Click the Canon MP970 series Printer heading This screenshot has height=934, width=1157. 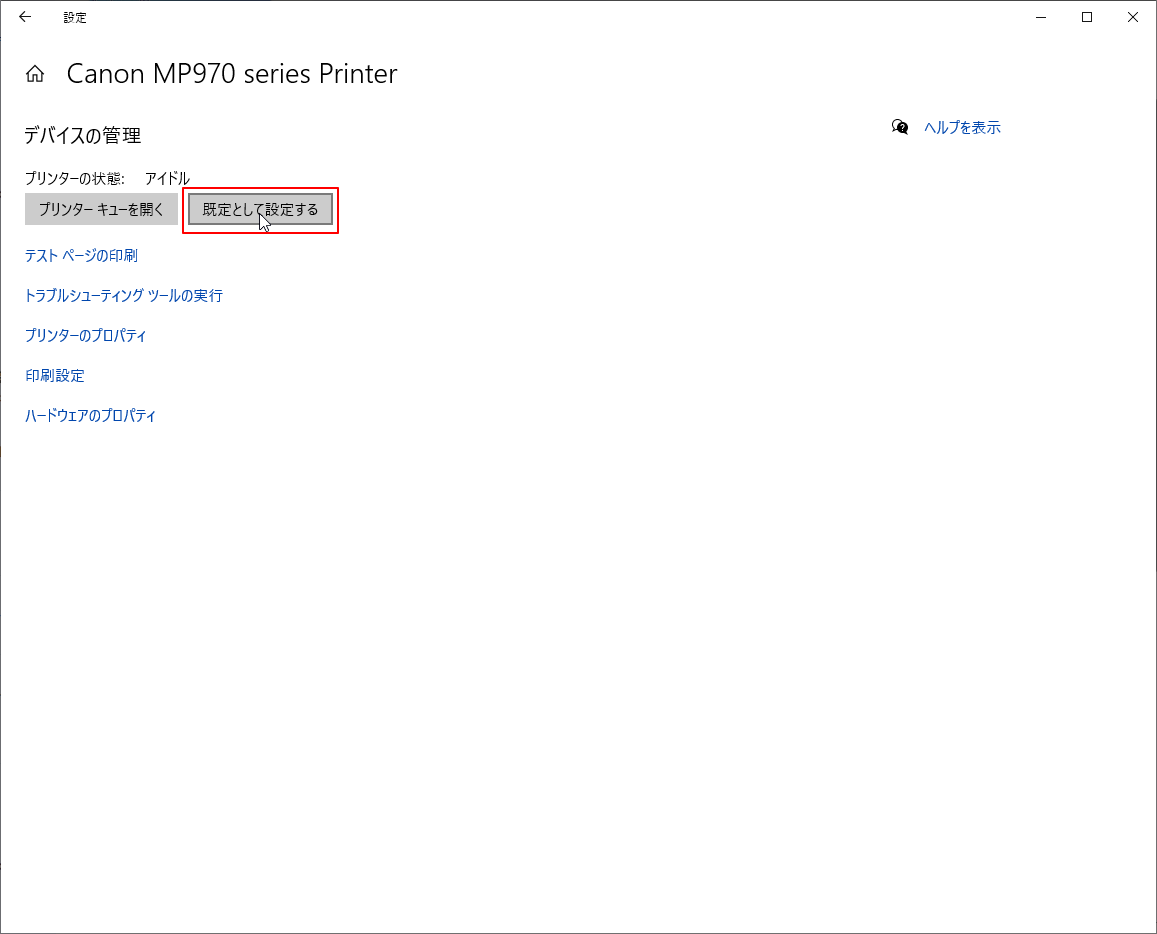point(232,74)
